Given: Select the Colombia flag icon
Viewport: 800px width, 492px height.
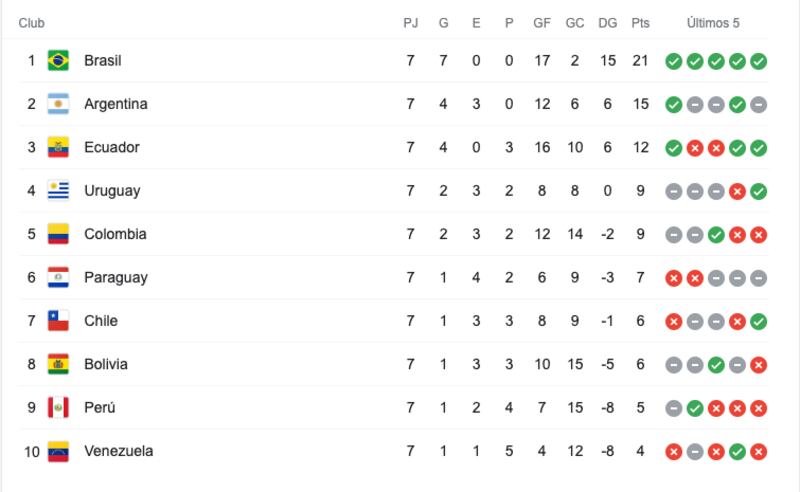Looking at the screenshot, I should click(58, 234).
